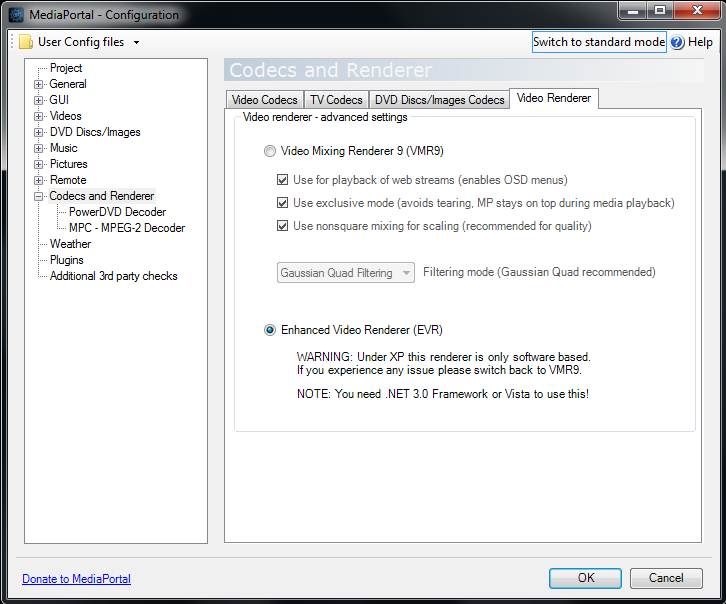
Task: Toggle Use exclusive mode checkbox
Action: tap(282, 203)
